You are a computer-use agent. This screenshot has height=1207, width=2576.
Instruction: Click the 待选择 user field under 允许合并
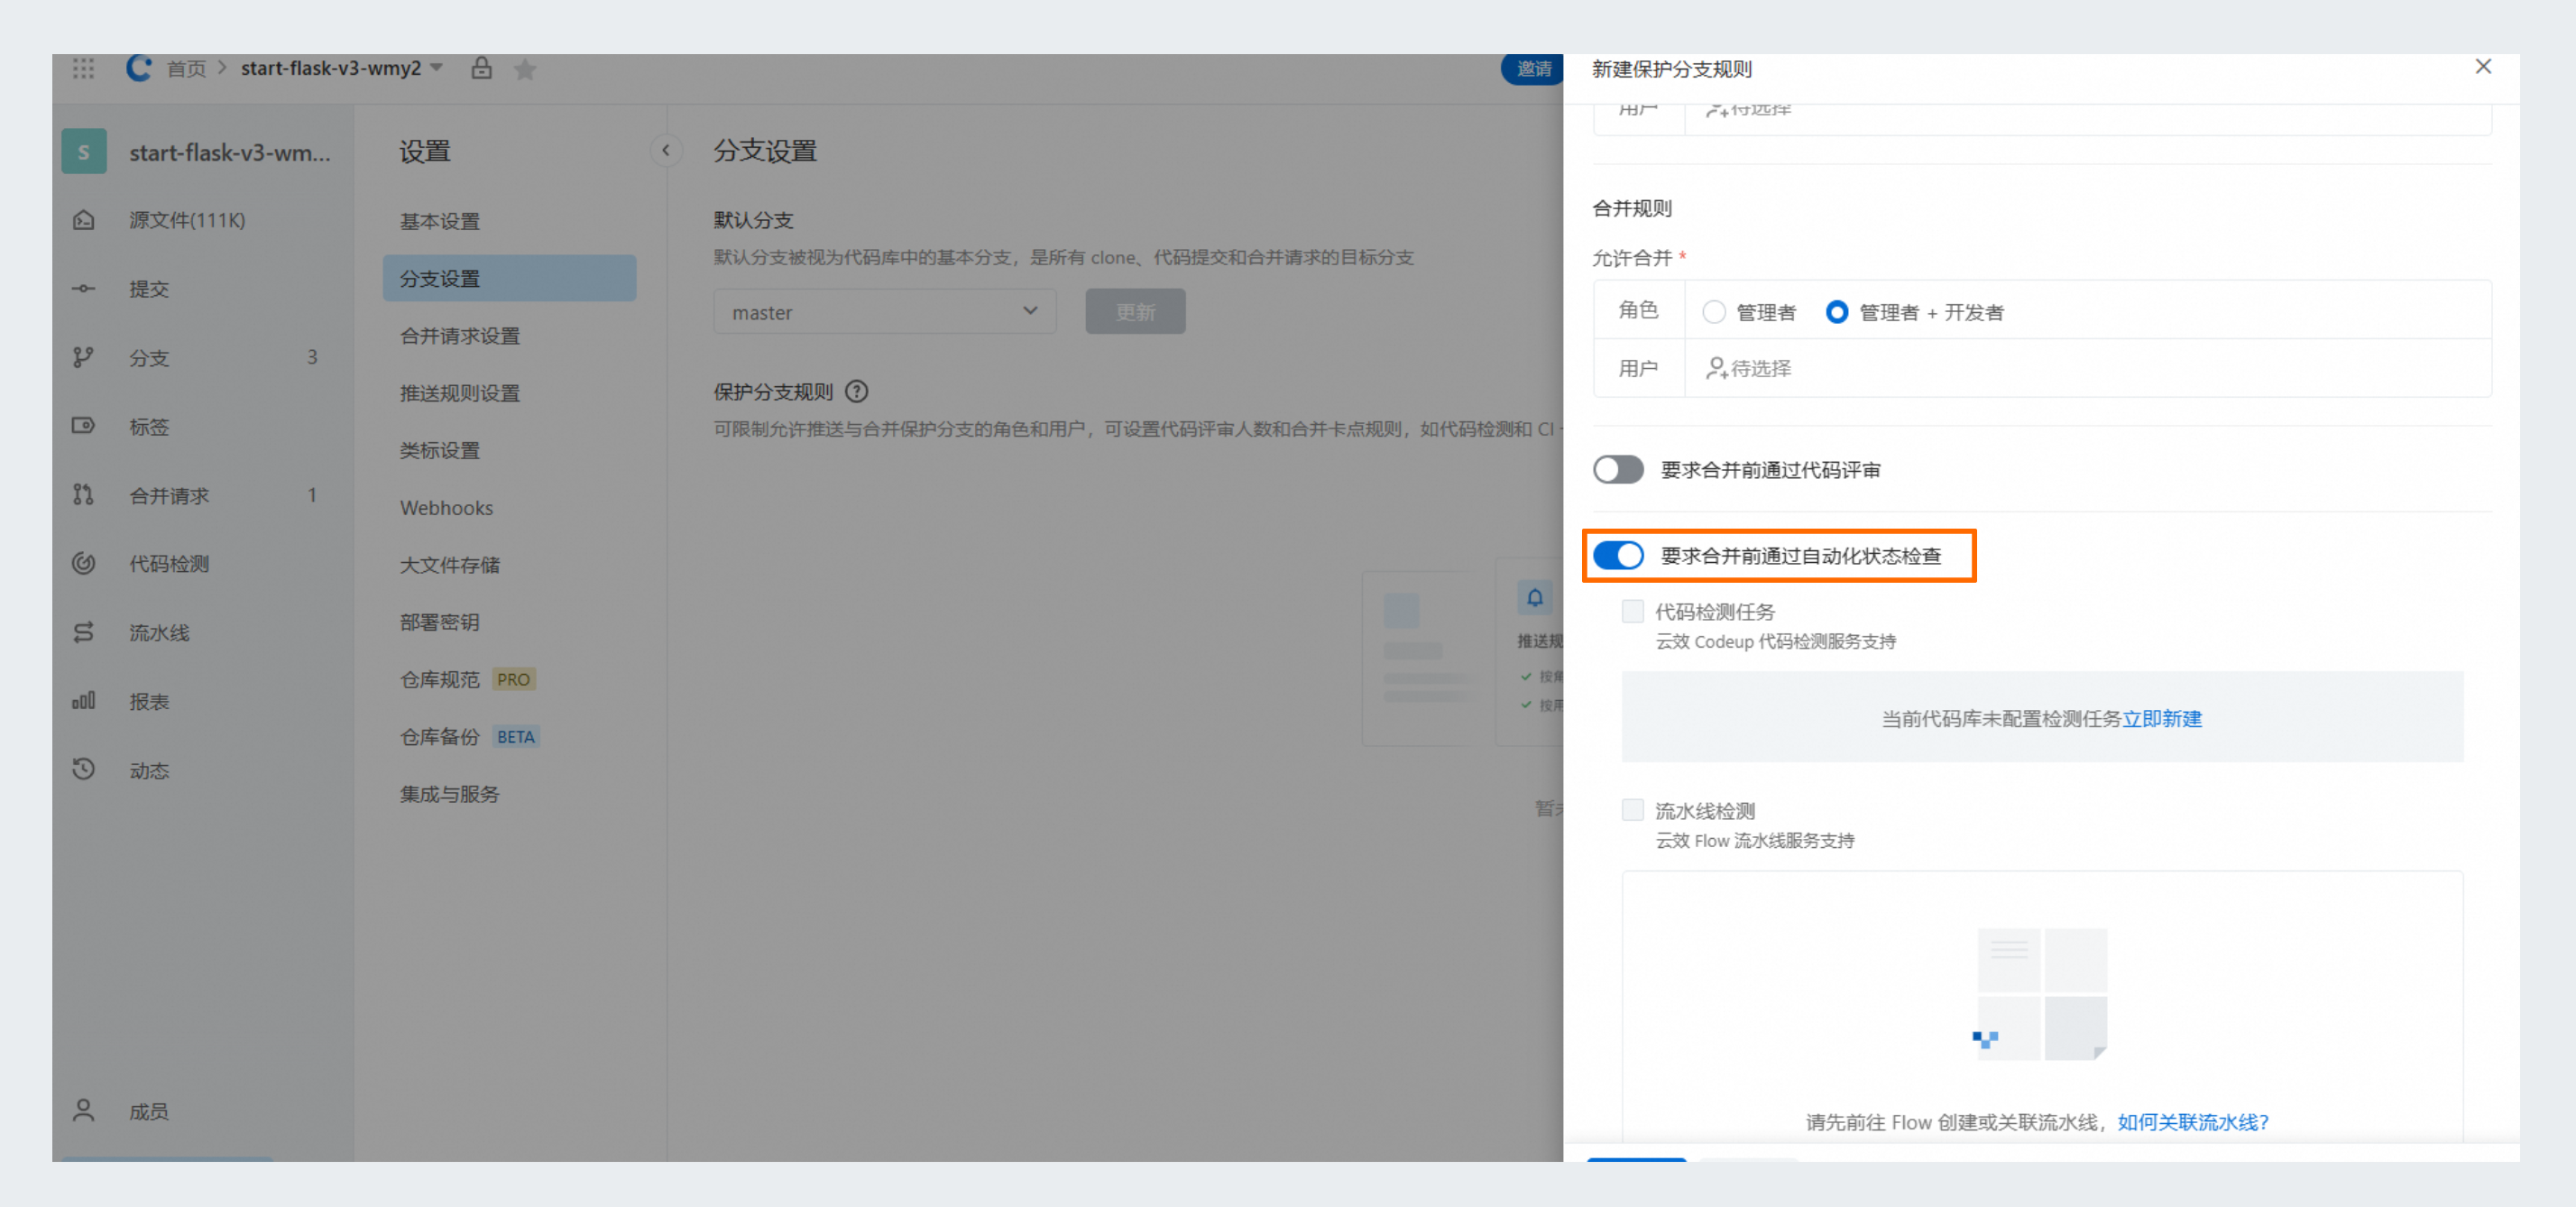tap(2088, 369)
